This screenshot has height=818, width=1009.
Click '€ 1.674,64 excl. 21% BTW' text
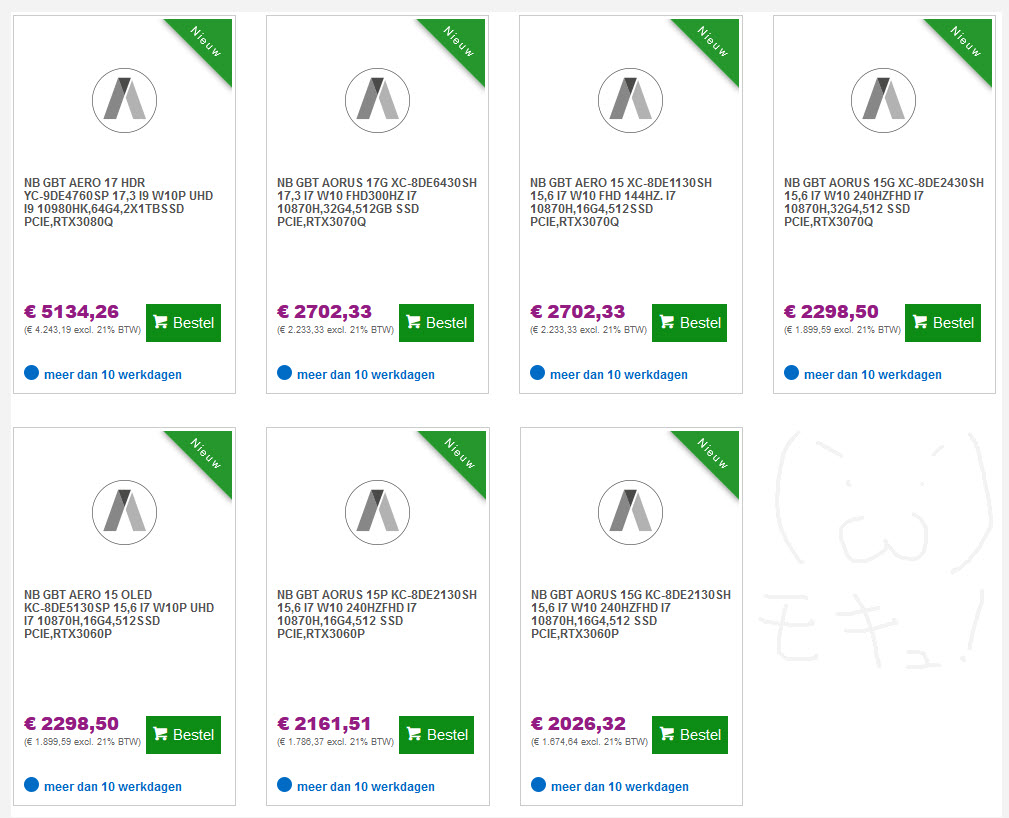(589, 741)
